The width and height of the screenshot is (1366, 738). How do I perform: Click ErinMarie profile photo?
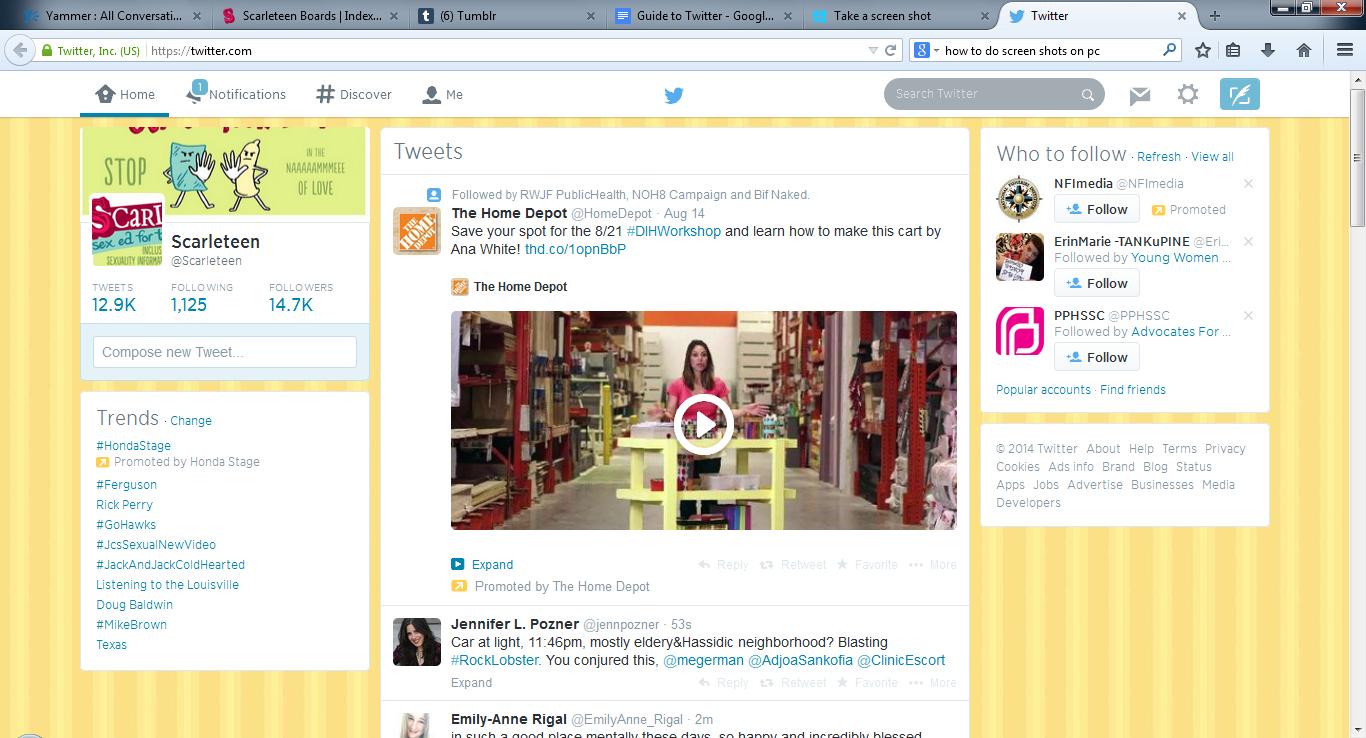point(1020,257)
